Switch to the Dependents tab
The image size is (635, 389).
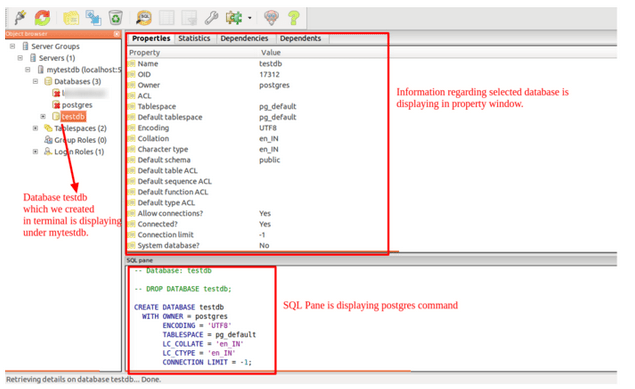300,38
